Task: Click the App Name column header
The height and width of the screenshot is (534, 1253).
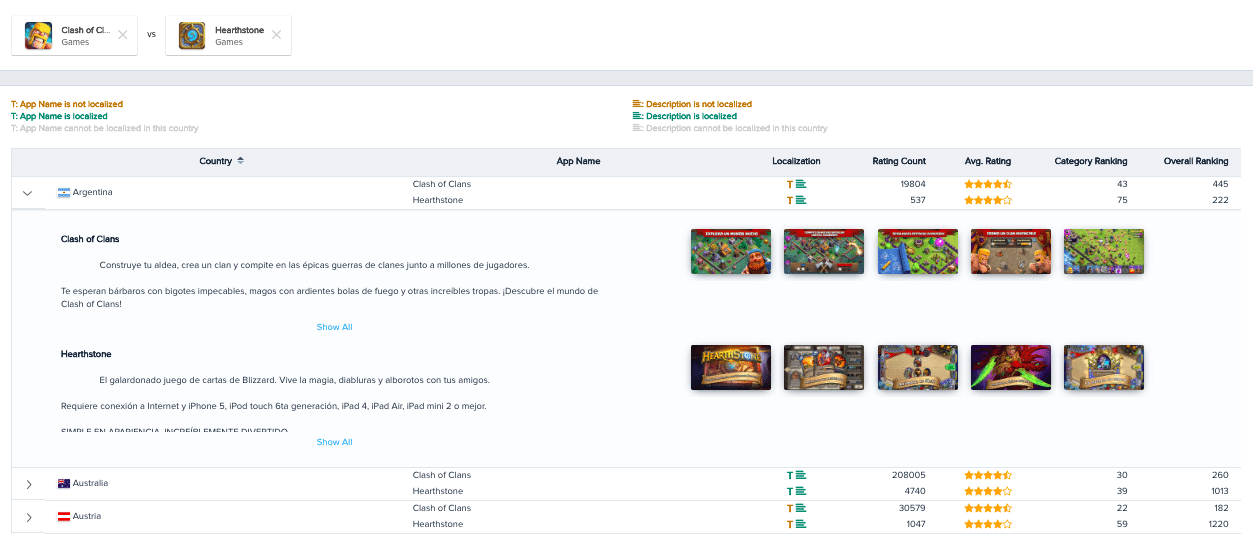Action: [x=578, y=161]
